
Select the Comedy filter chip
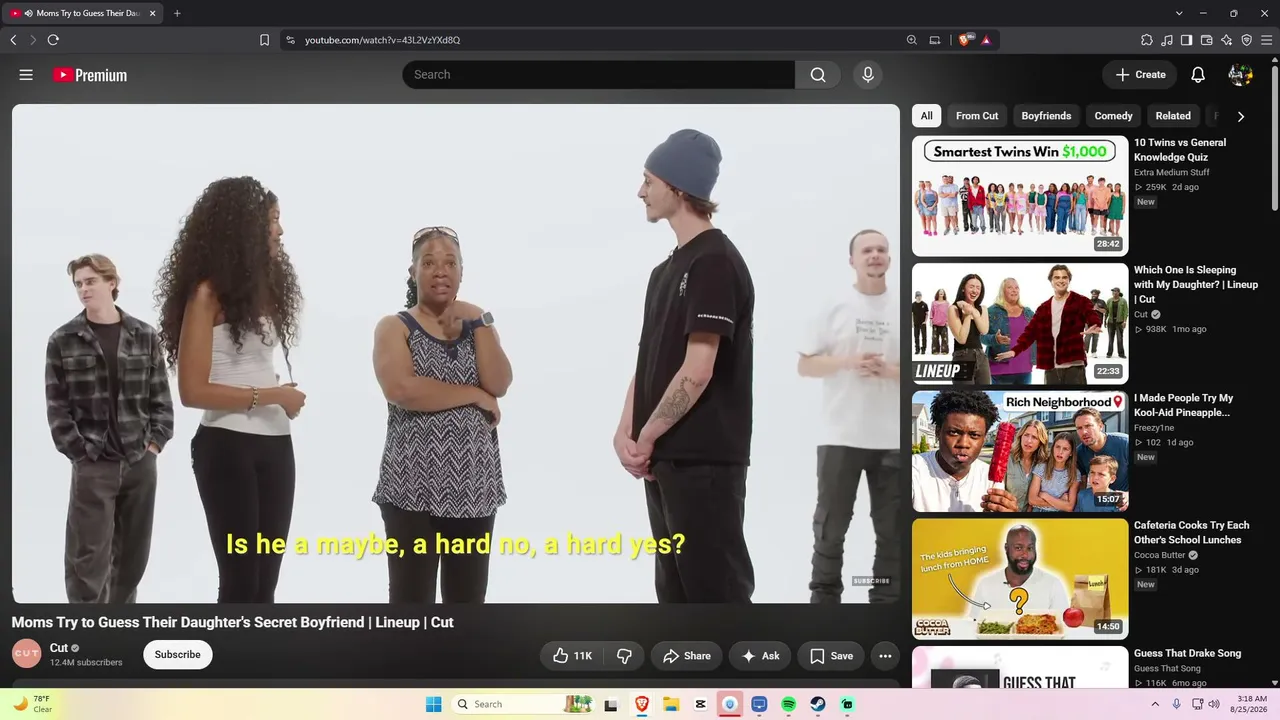tap(1113, 116)
